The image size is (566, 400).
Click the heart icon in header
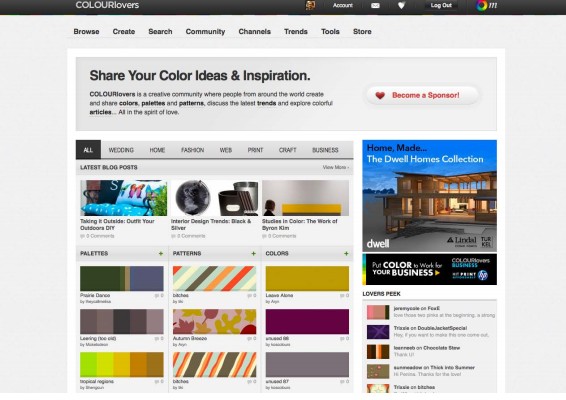tap(401, 5)
